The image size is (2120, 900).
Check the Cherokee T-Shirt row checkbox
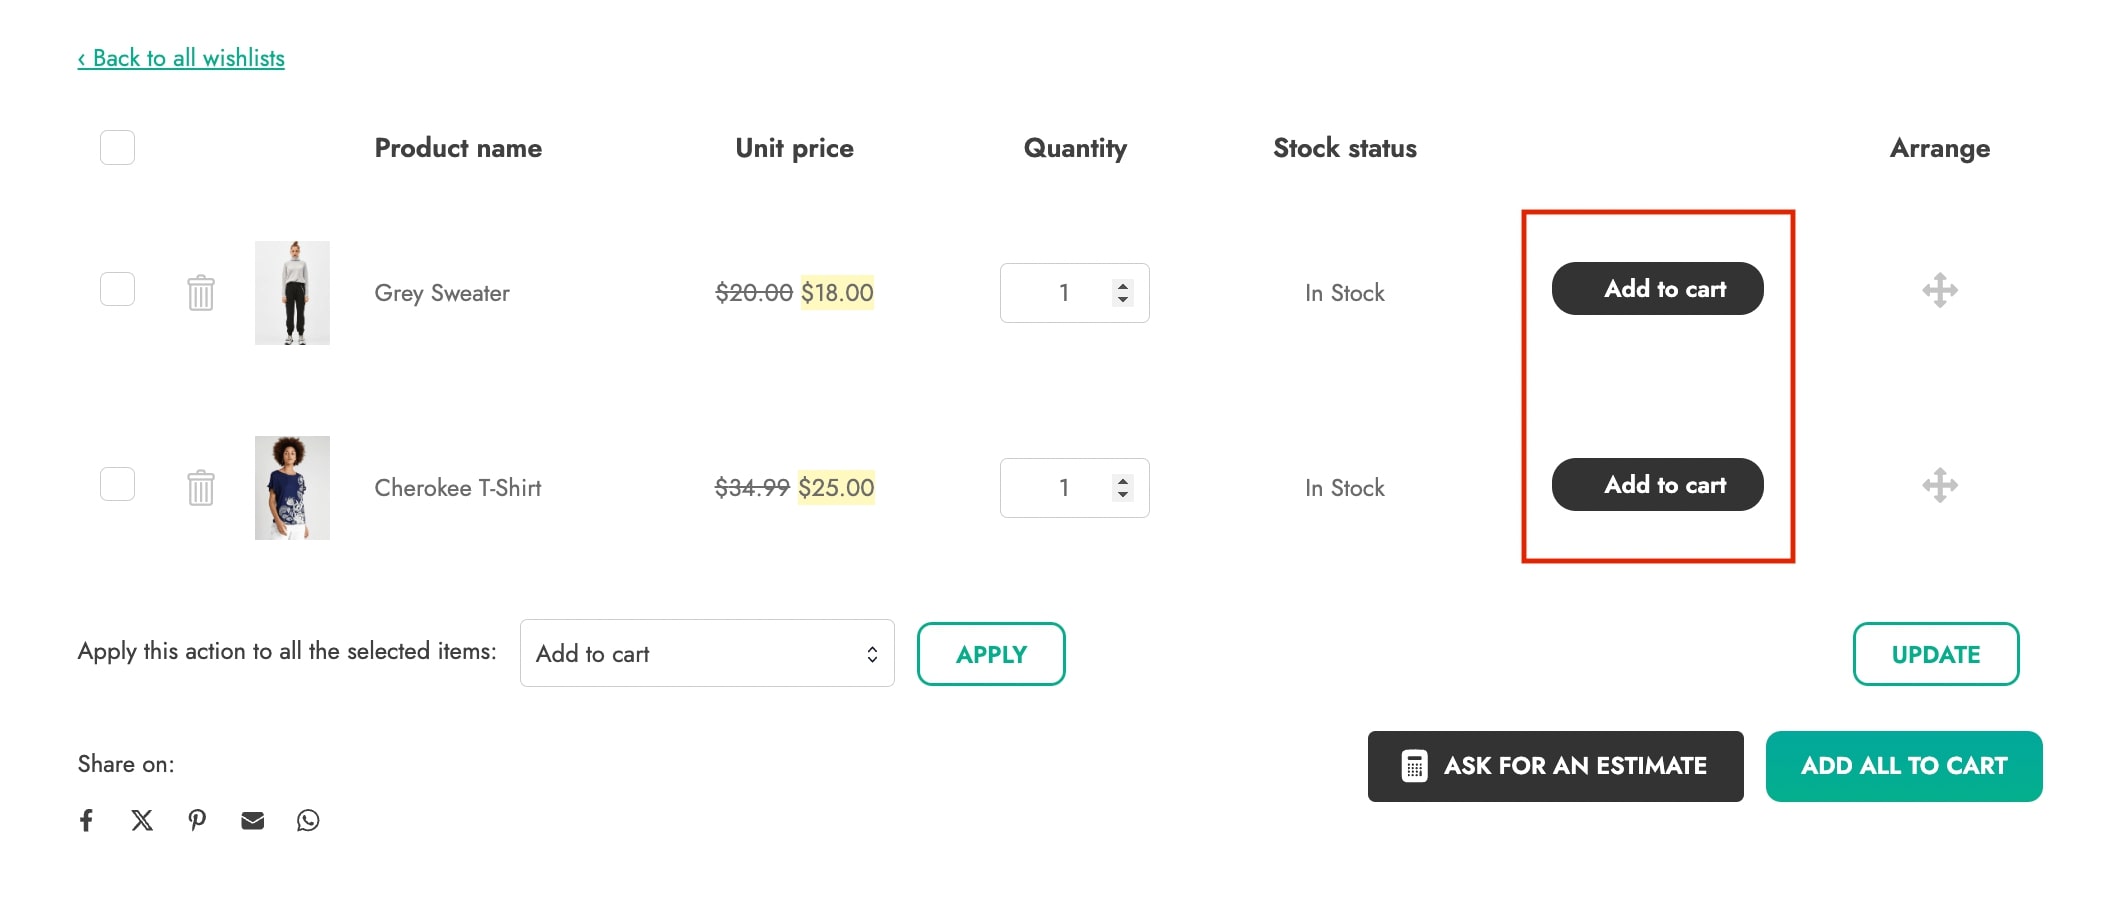coord(117,484)
